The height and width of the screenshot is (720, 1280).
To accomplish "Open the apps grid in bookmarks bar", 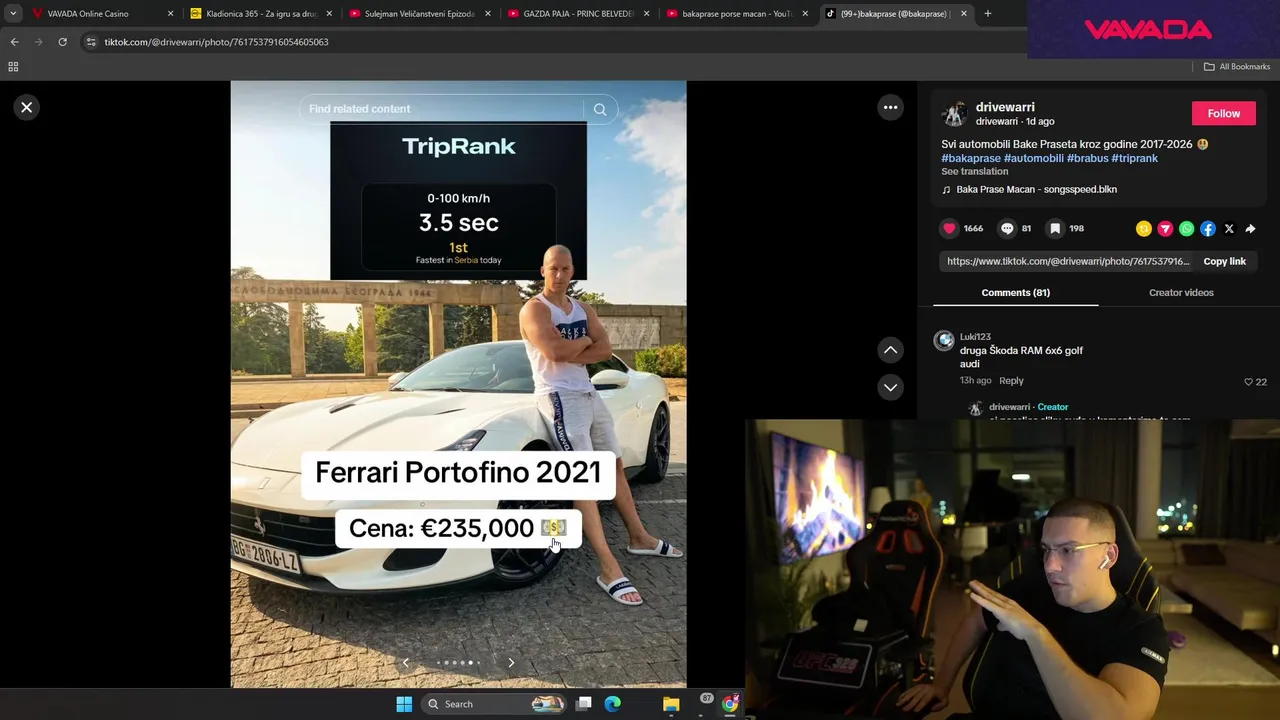I will (13, 67).
